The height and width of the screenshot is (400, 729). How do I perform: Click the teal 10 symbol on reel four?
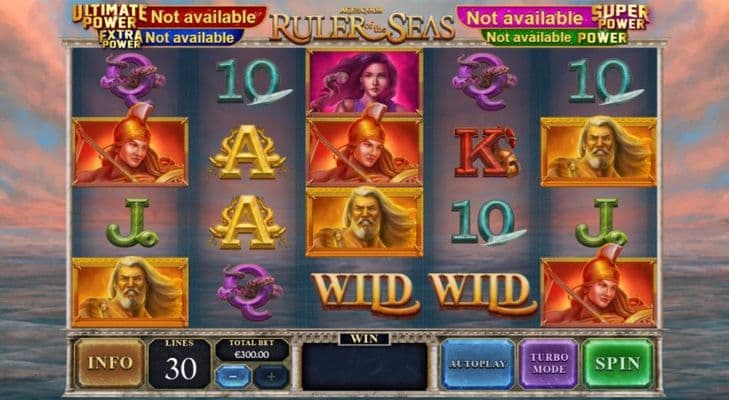(x=486, y=222)
